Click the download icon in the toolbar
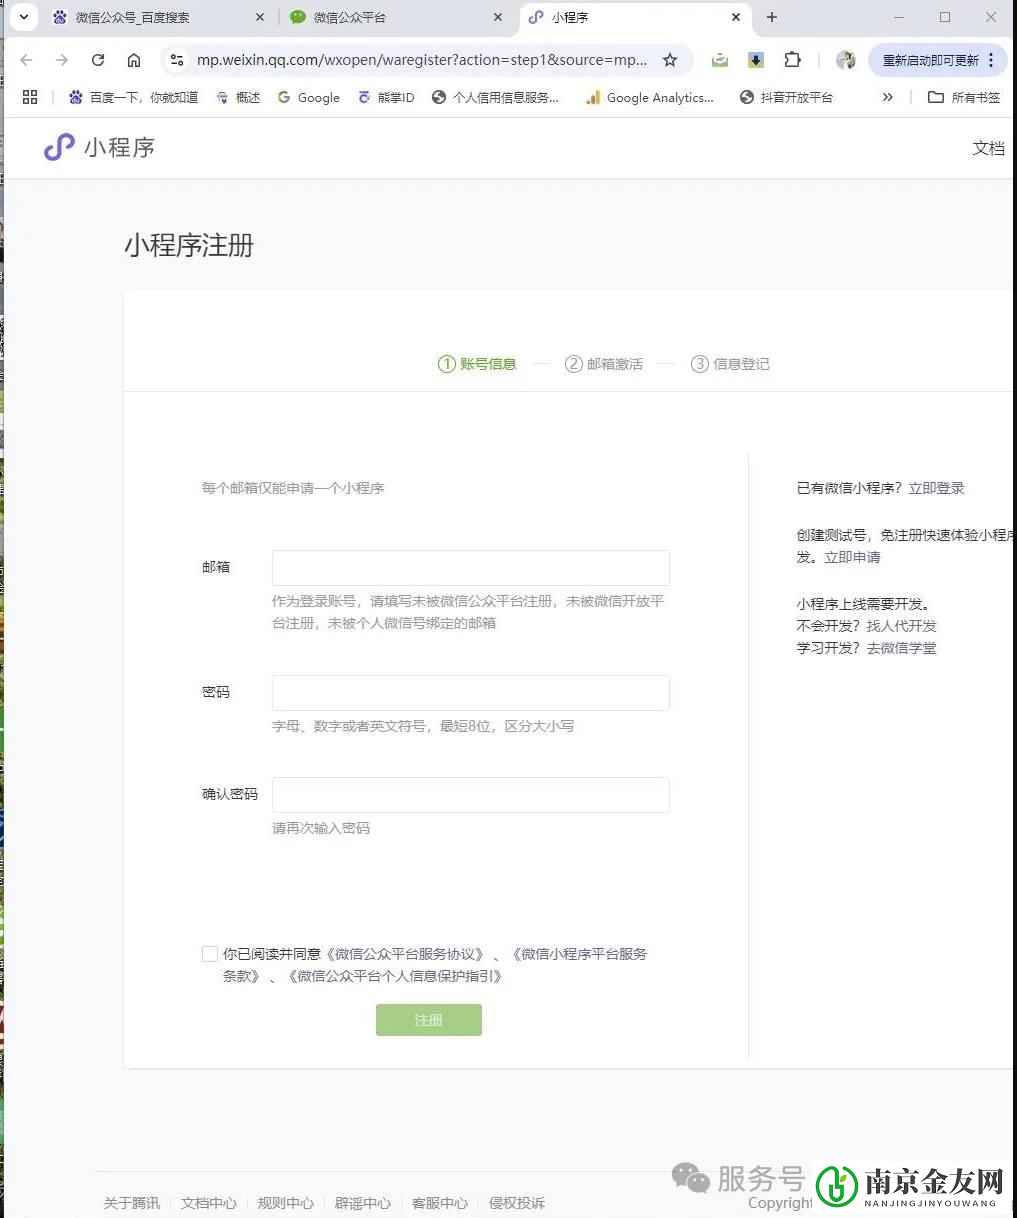 756,60
